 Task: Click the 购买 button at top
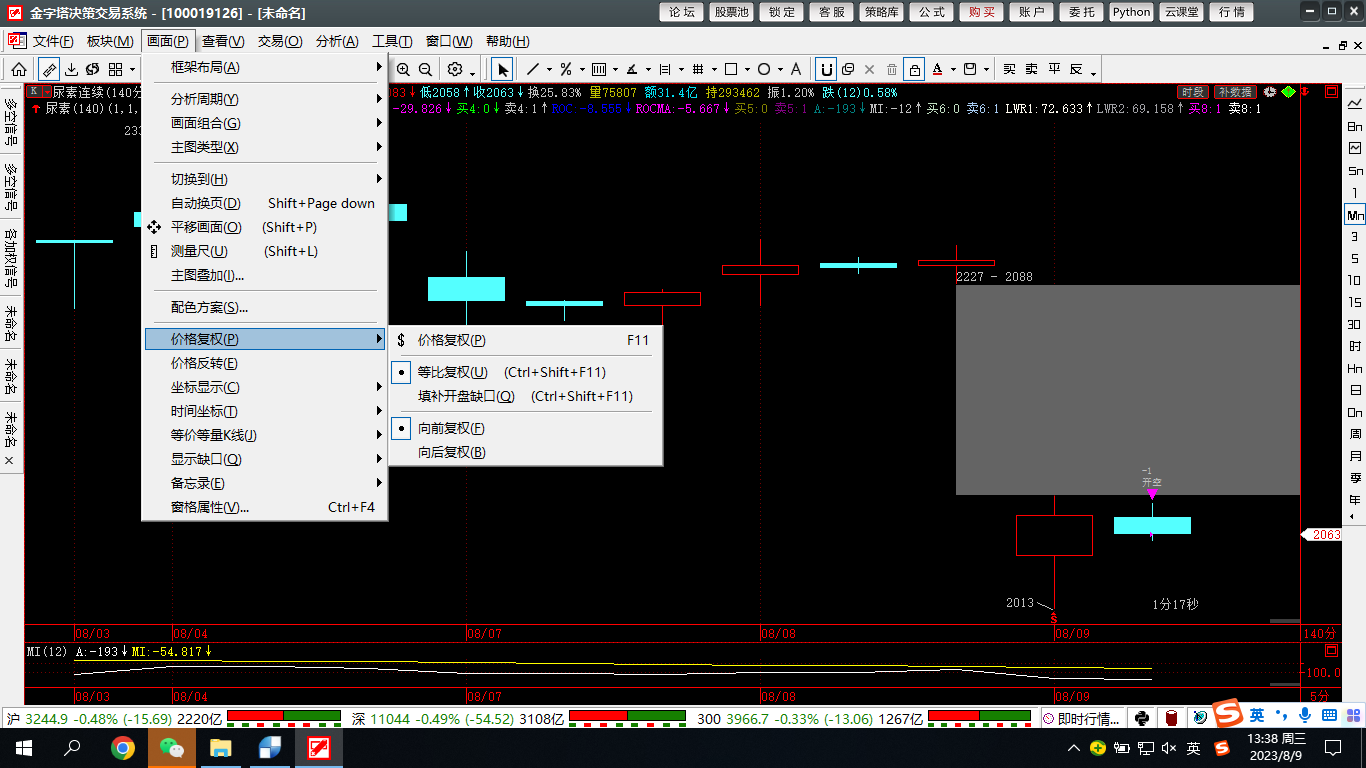tap(981, 12)
